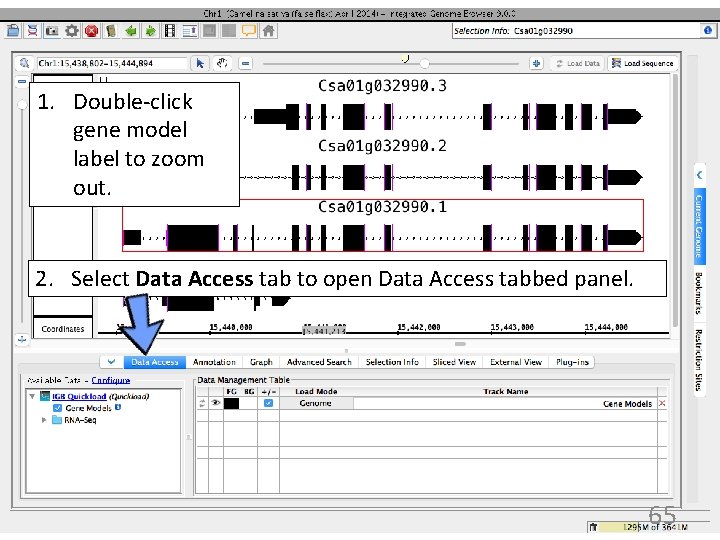Click the BG color cell for Gene Models
This screenshot has height=540, width=720.
pyautogui.click(x=249, y=403)
